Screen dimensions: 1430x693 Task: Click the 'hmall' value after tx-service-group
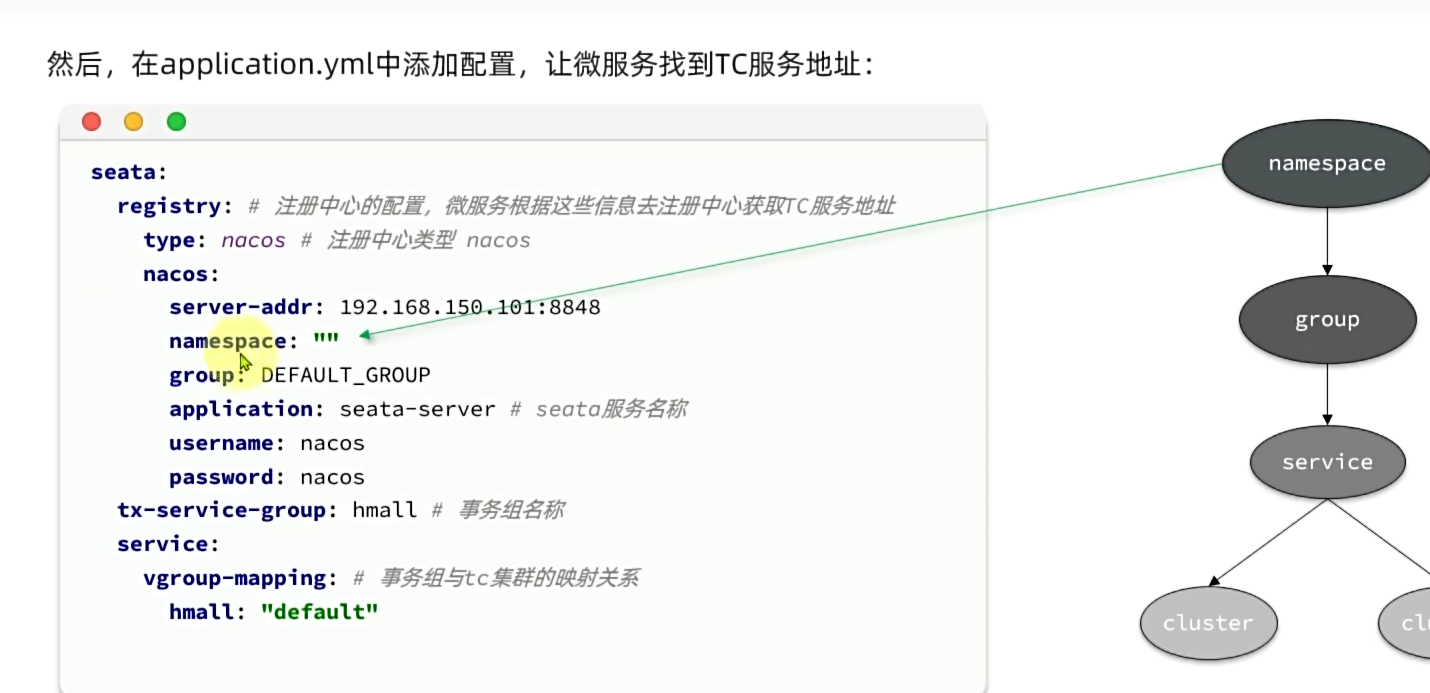click(384, 510)
